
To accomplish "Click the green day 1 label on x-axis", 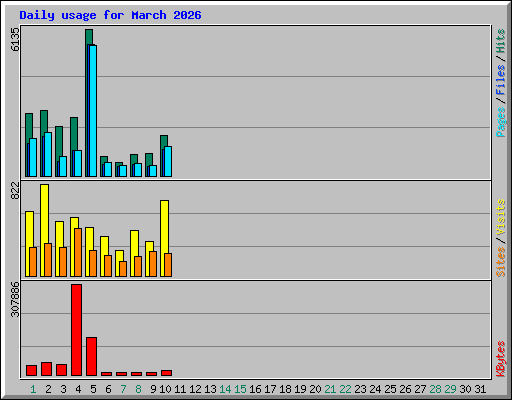I will point(33,389).
